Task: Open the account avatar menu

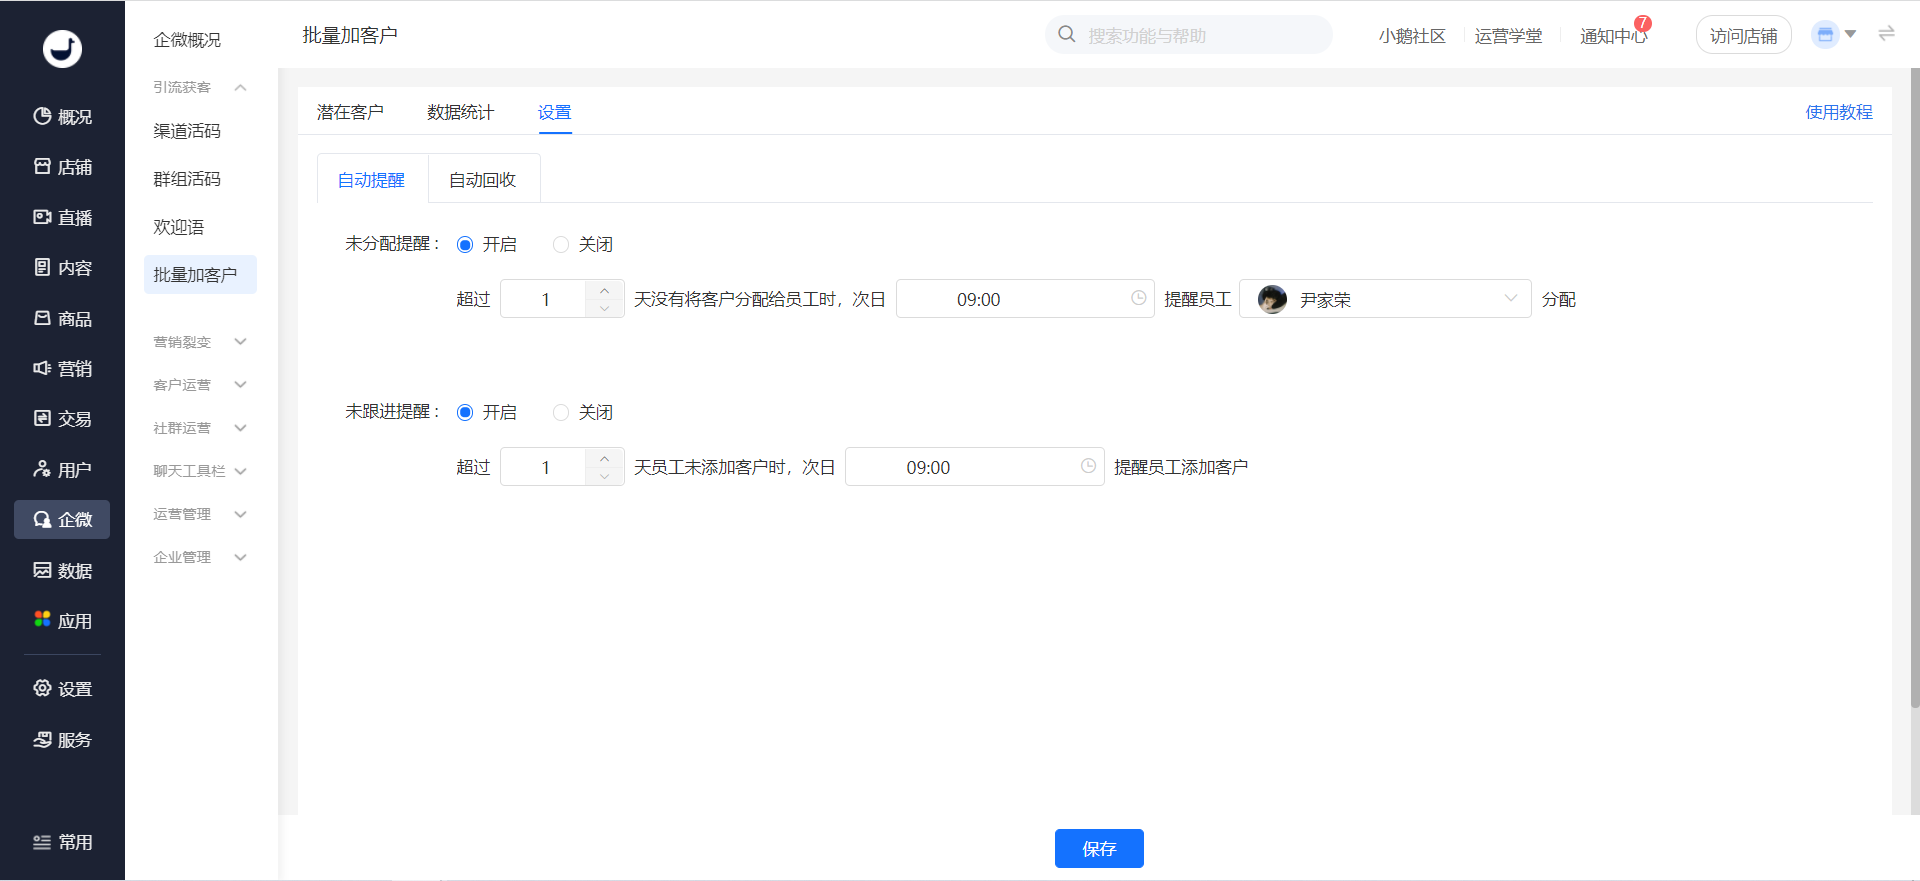Action: click(1834, 35)
